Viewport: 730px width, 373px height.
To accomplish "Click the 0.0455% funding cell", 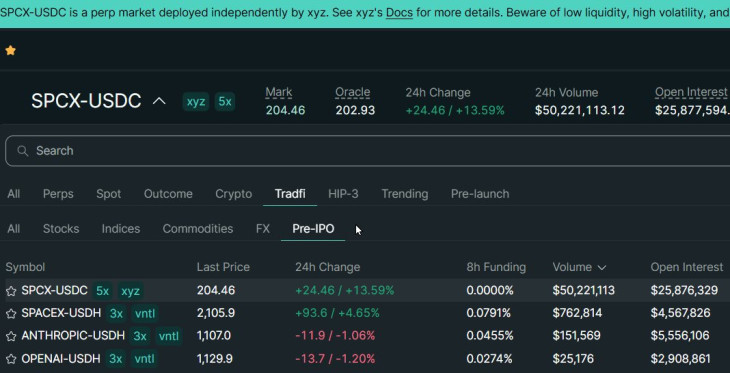I will point(490,336).
